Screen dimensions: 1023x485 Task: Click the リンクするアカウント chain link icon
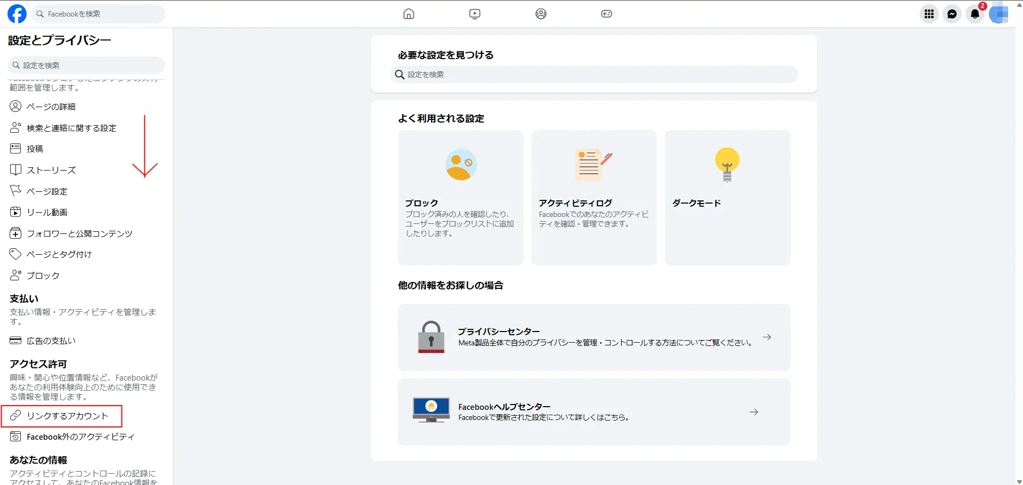coord(16,416)
